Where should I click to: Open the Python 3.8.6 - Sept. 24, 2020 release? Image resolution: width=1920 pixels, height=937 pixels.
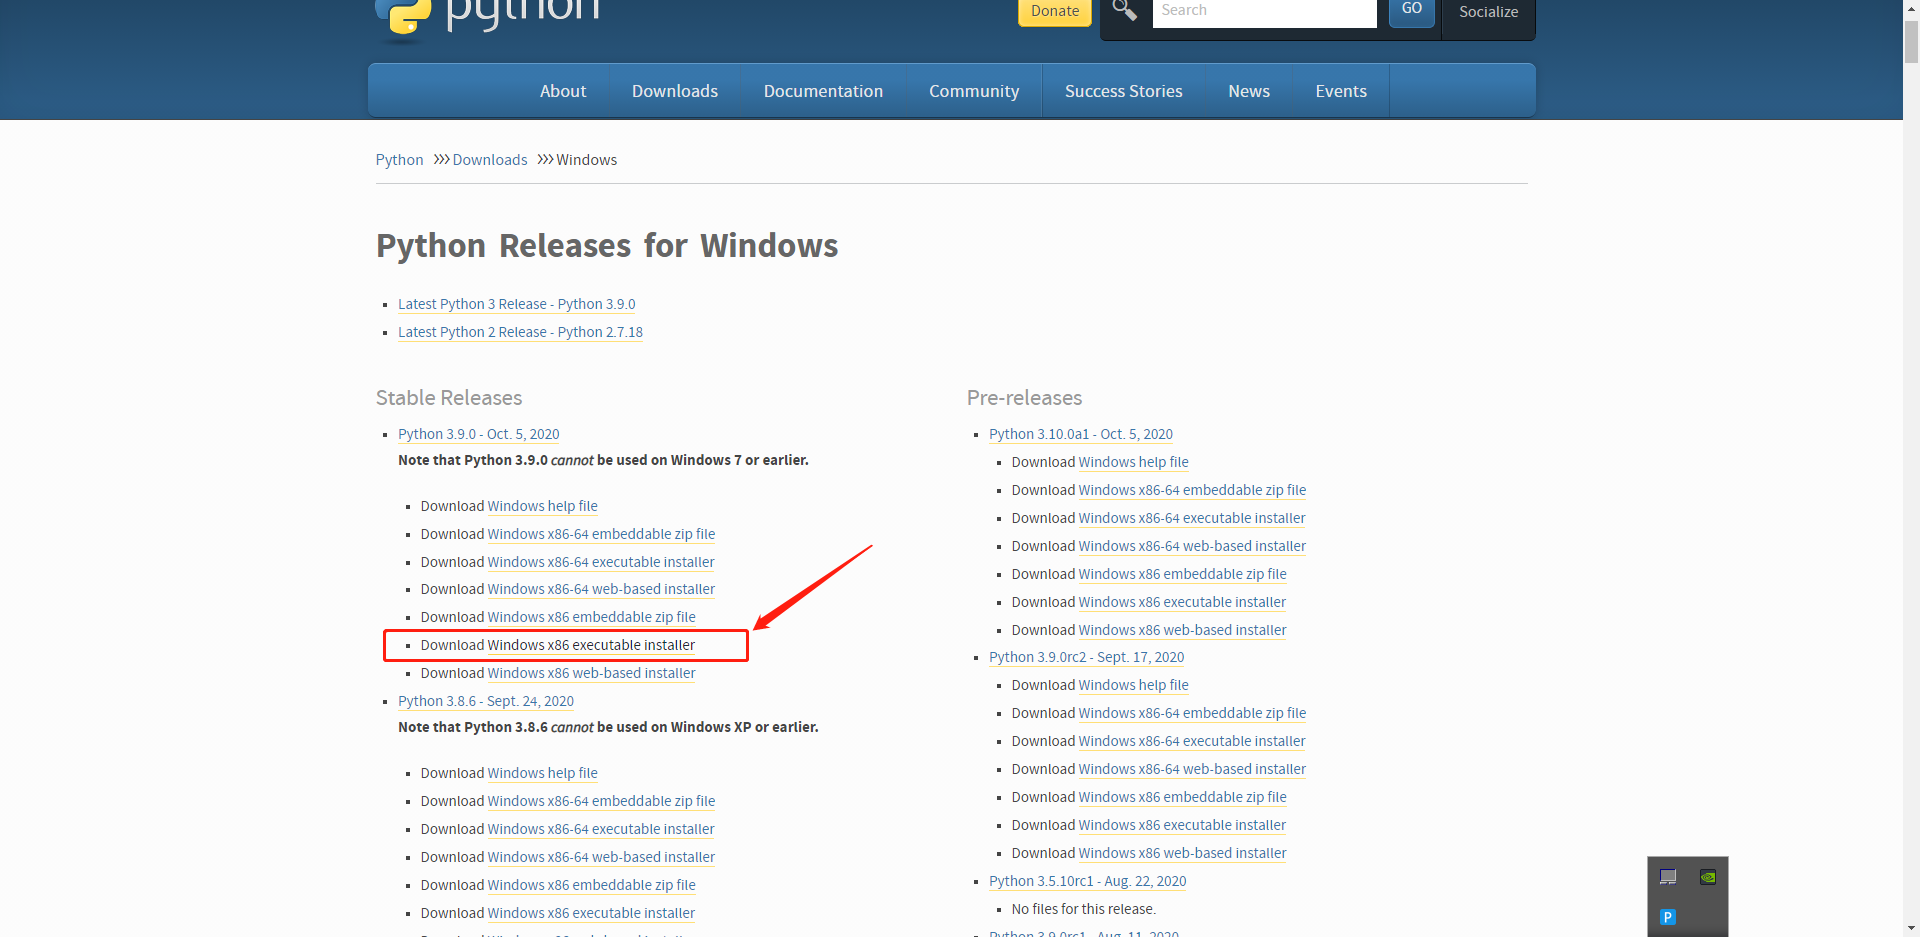486,701
